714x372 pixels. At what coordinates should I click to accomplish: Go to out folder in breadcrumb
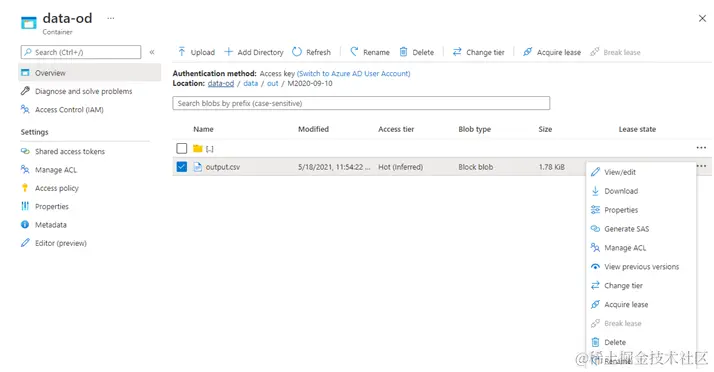(x=272, y=83)
